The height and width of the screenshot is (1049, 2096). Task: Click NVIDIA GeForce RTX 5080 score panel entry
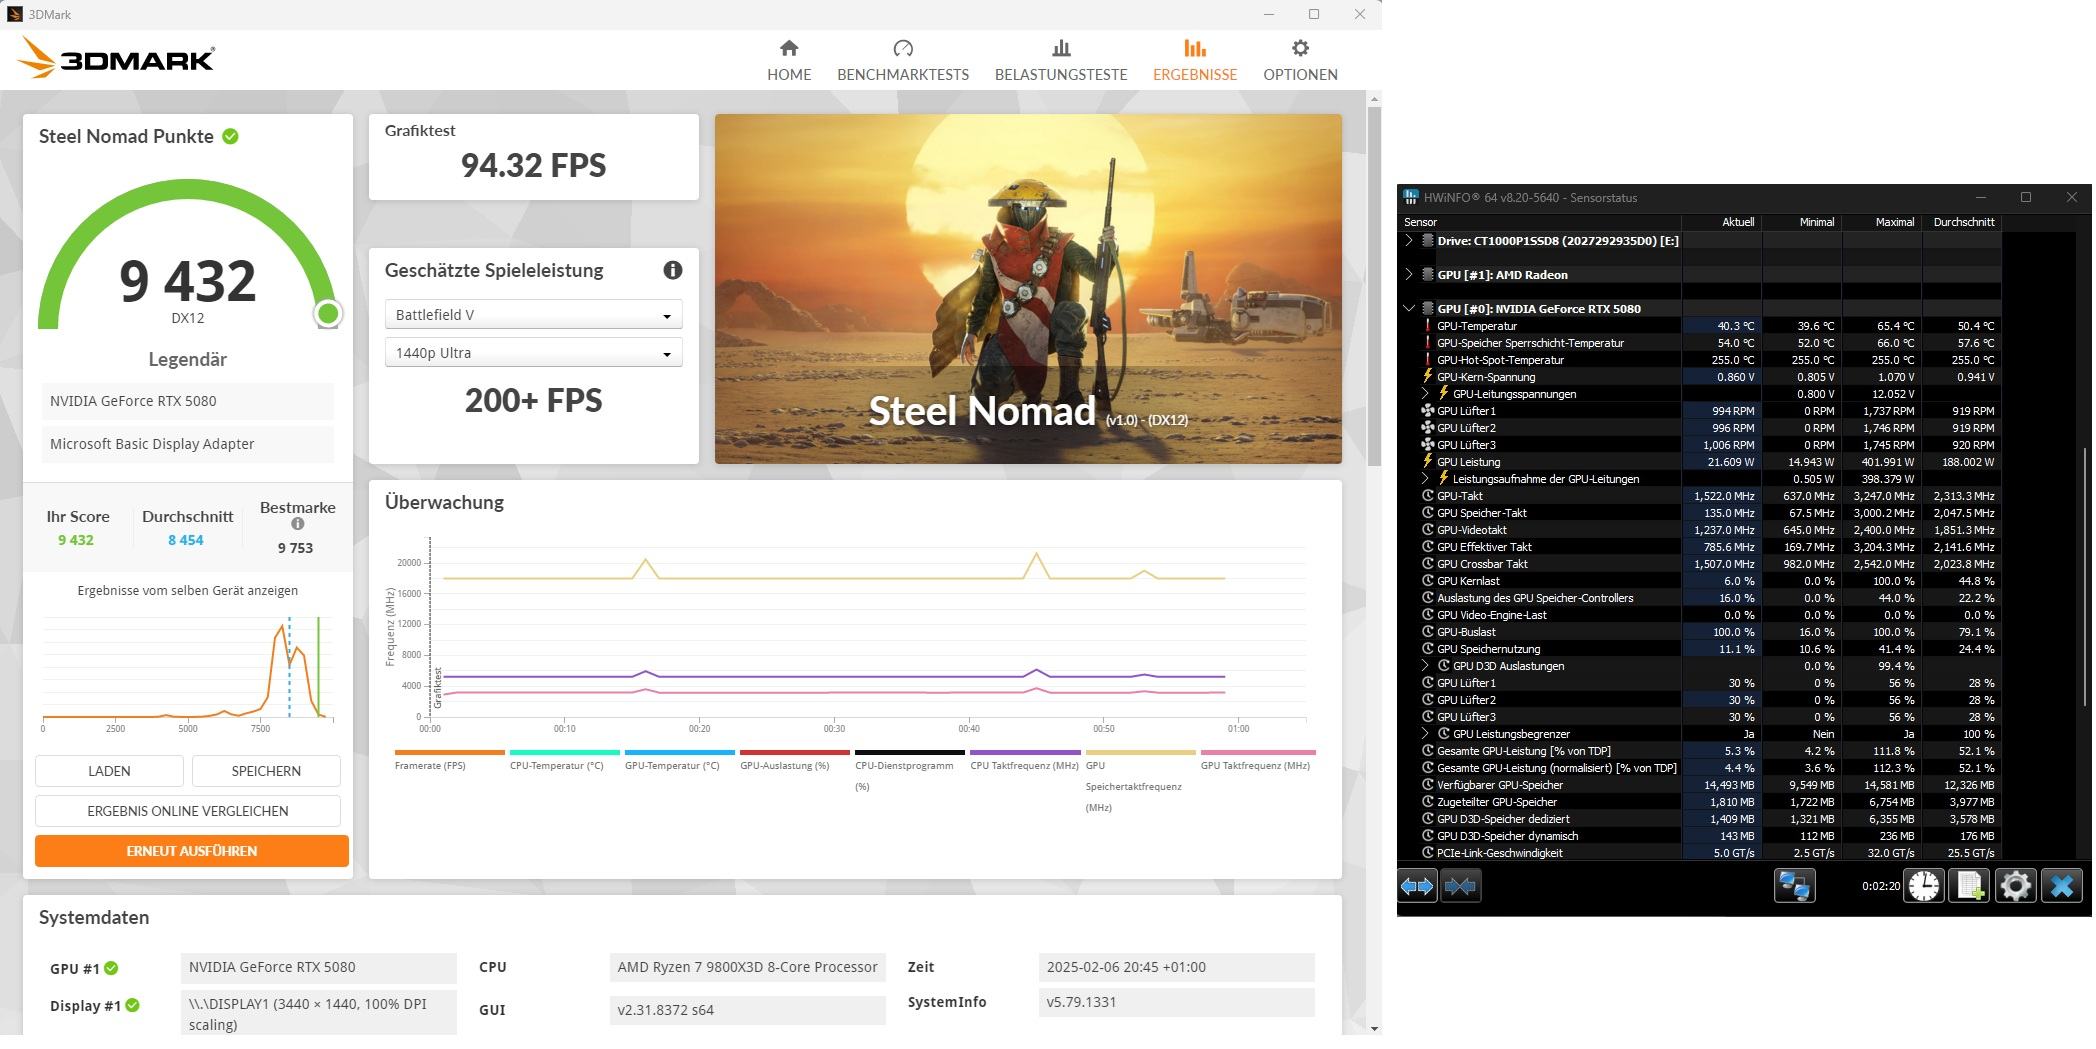[x=188, y=401]
